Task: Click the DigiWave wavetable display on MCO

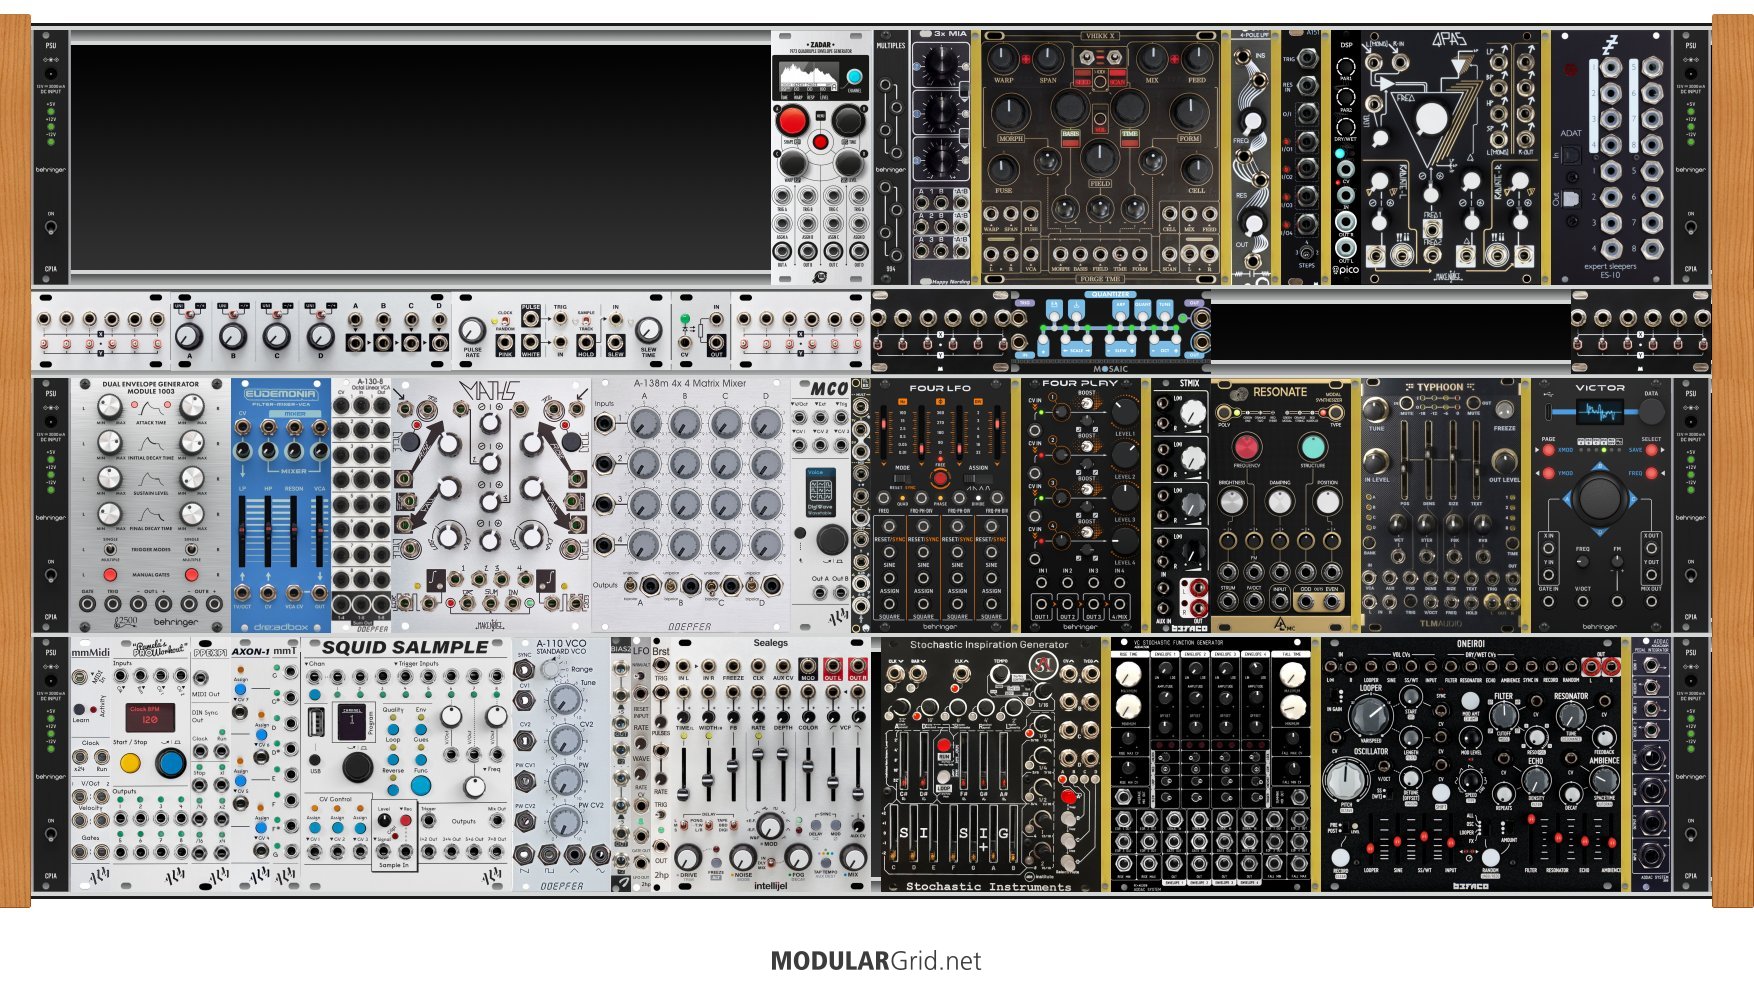Action: [x=821, y=491]
